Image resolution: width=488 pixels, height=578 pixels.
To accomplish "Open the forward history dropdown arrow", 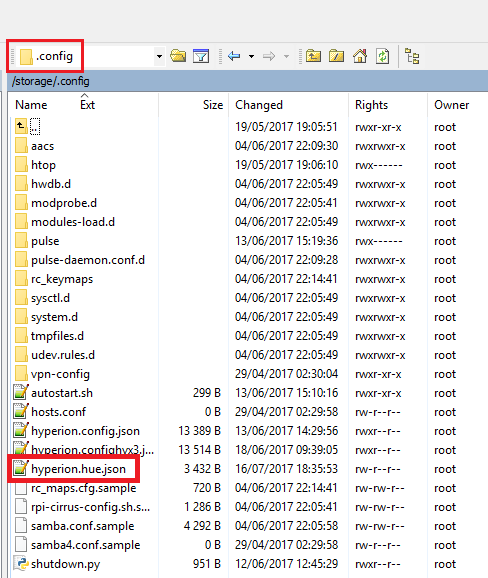I will (286, 56).
